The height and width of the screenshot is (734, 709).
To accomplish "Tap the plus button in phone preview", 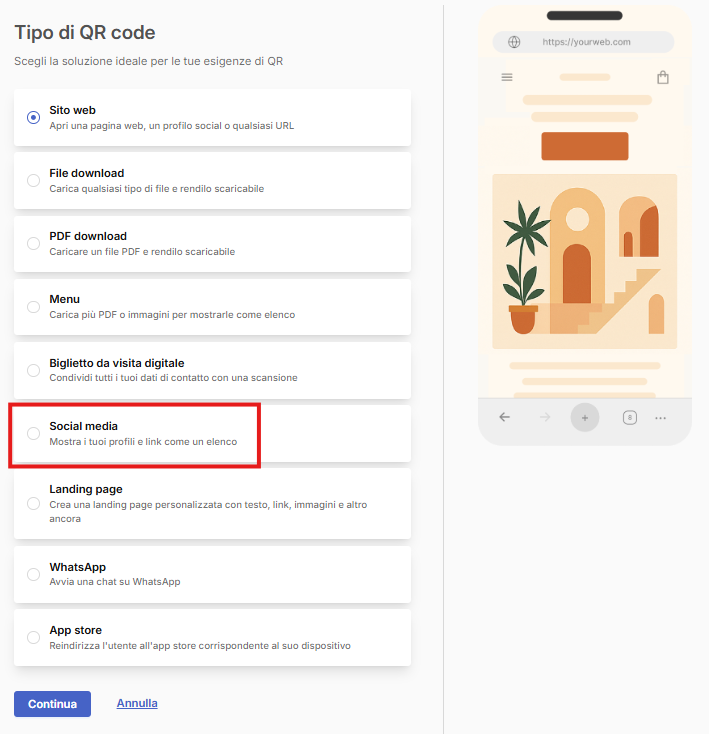I will tap(585, 418).
